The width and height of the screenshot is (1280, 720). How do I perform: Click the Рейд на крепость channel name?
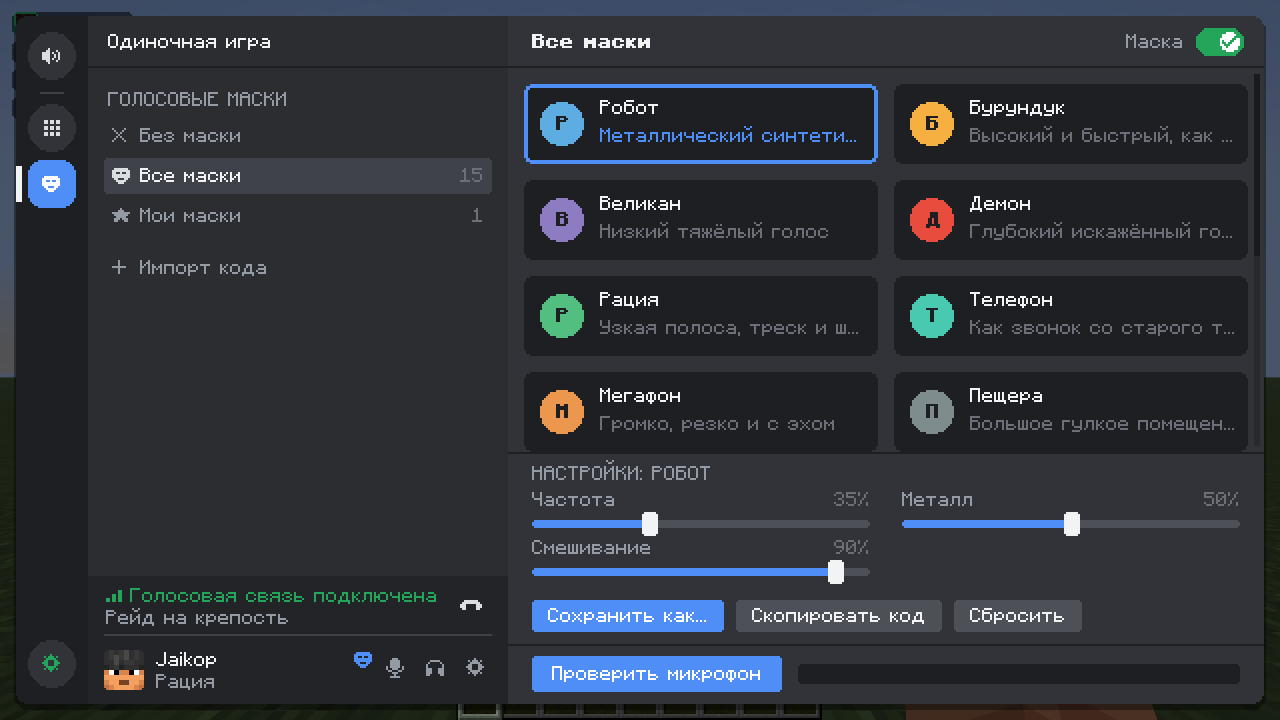(x=197, y=618)
